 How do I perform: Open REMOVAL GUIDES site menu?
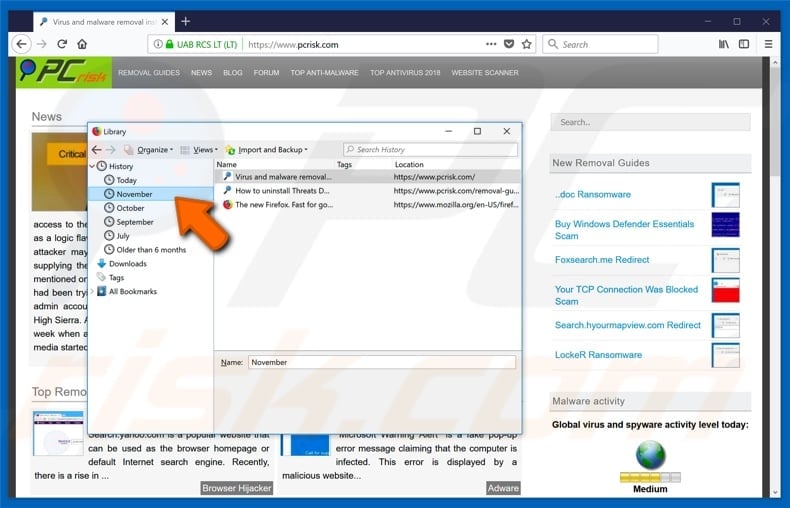tap(149, 73)
